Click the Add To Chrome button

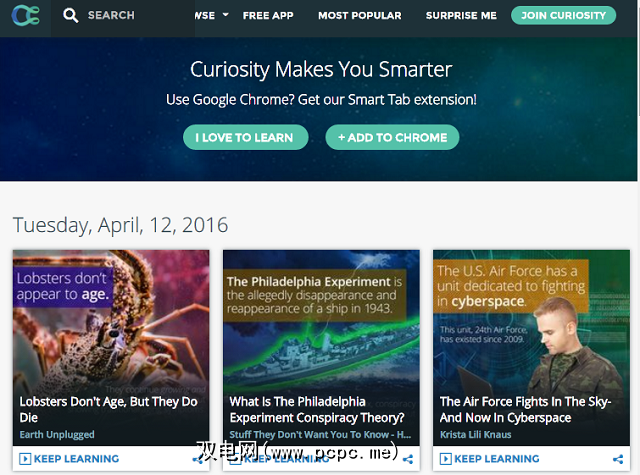392,137
